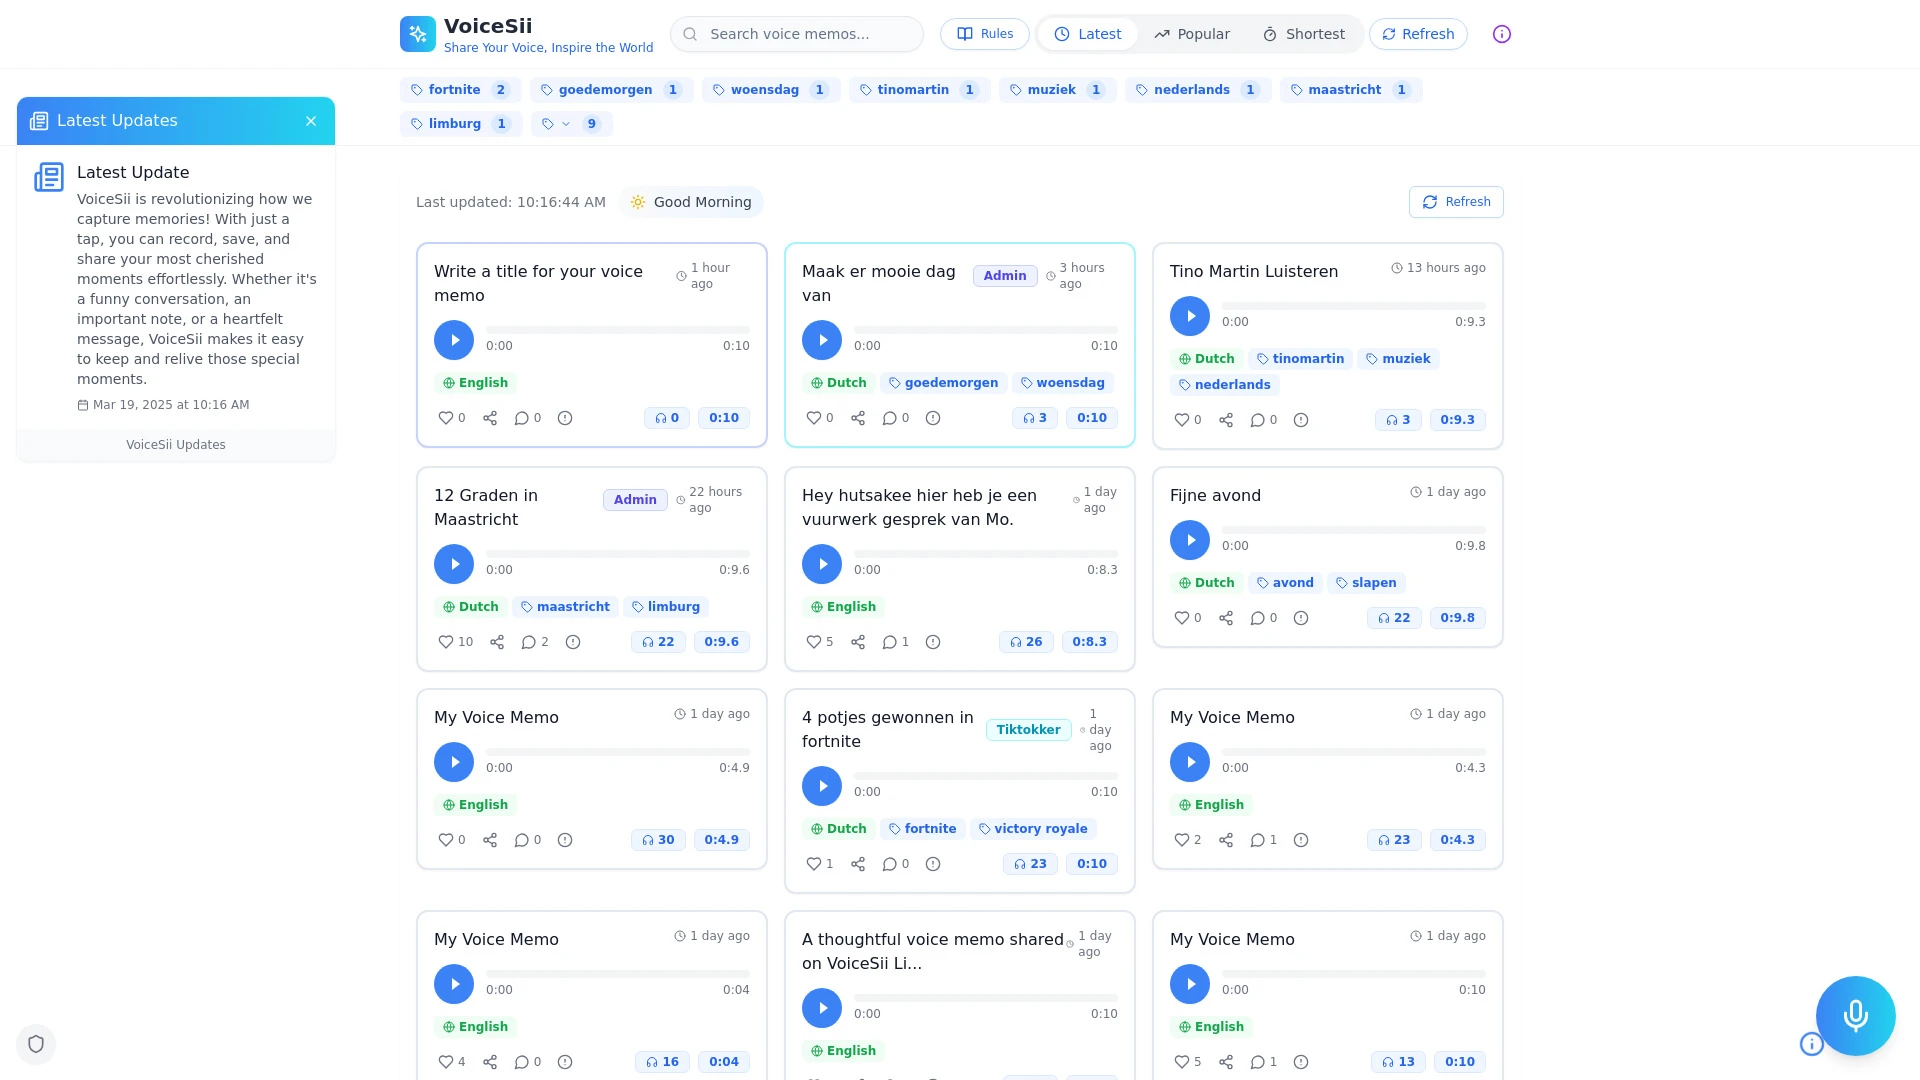Toggle the 'fortnite' tag filter
Image resolution: width=1920 pixels, height=1080 pixels.
460,89
